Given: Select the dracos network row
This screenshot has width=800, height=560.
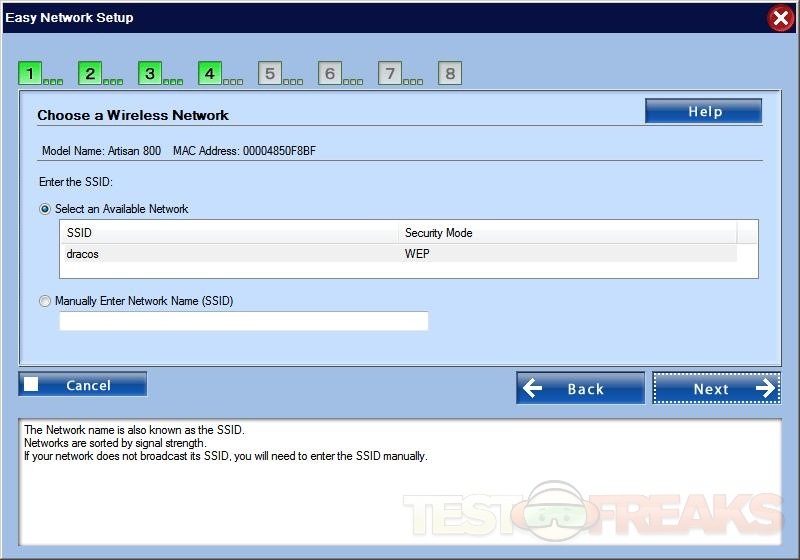Looking at the screenshot, I should [229, 254].
